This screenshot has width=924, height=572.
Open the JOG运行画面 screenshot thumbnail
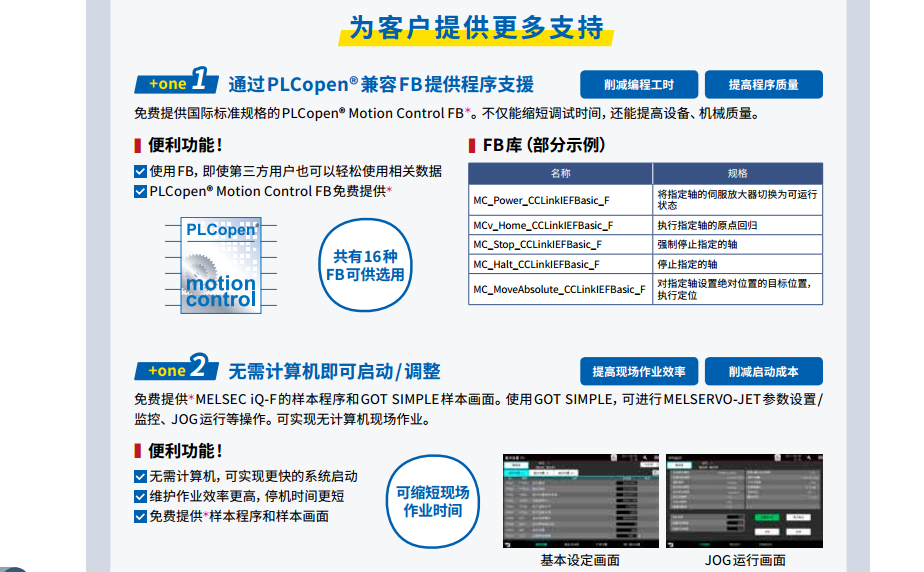pyautogui.click(x=744, y=501)
